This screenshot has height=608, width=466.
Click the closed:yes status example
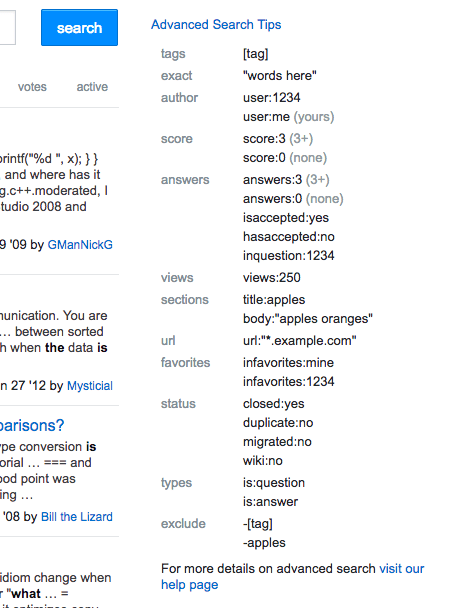[x=274, y=404]
